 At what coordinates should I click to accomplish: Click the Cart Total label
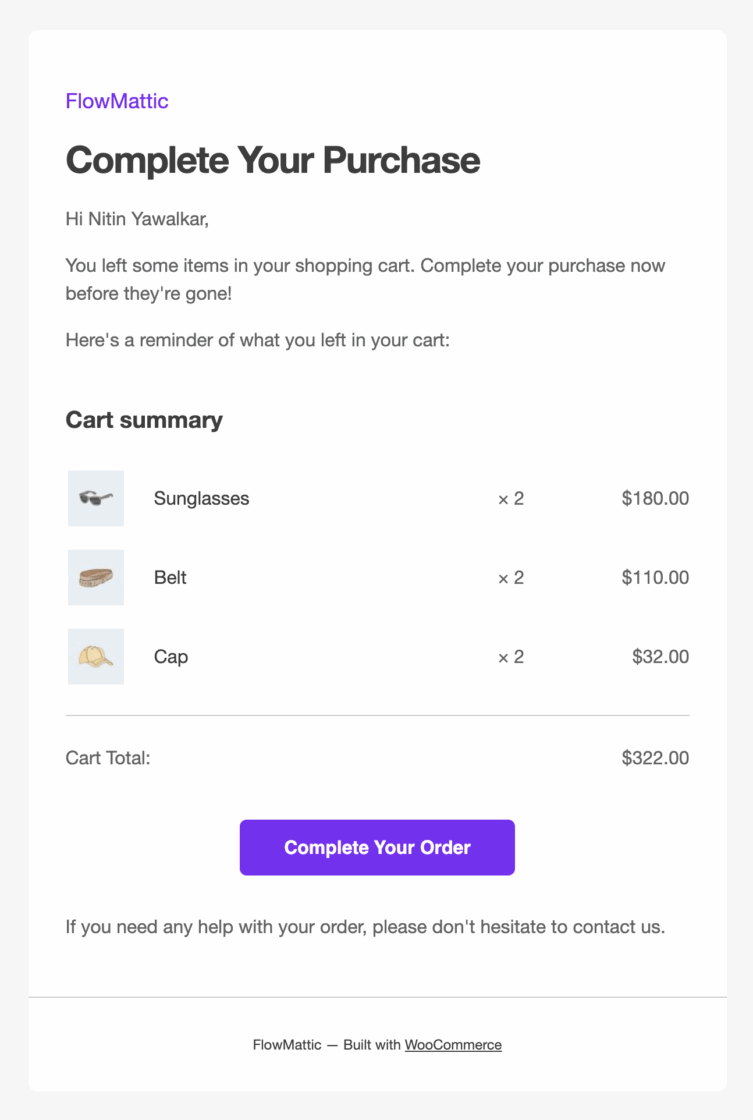click(108, 758)
